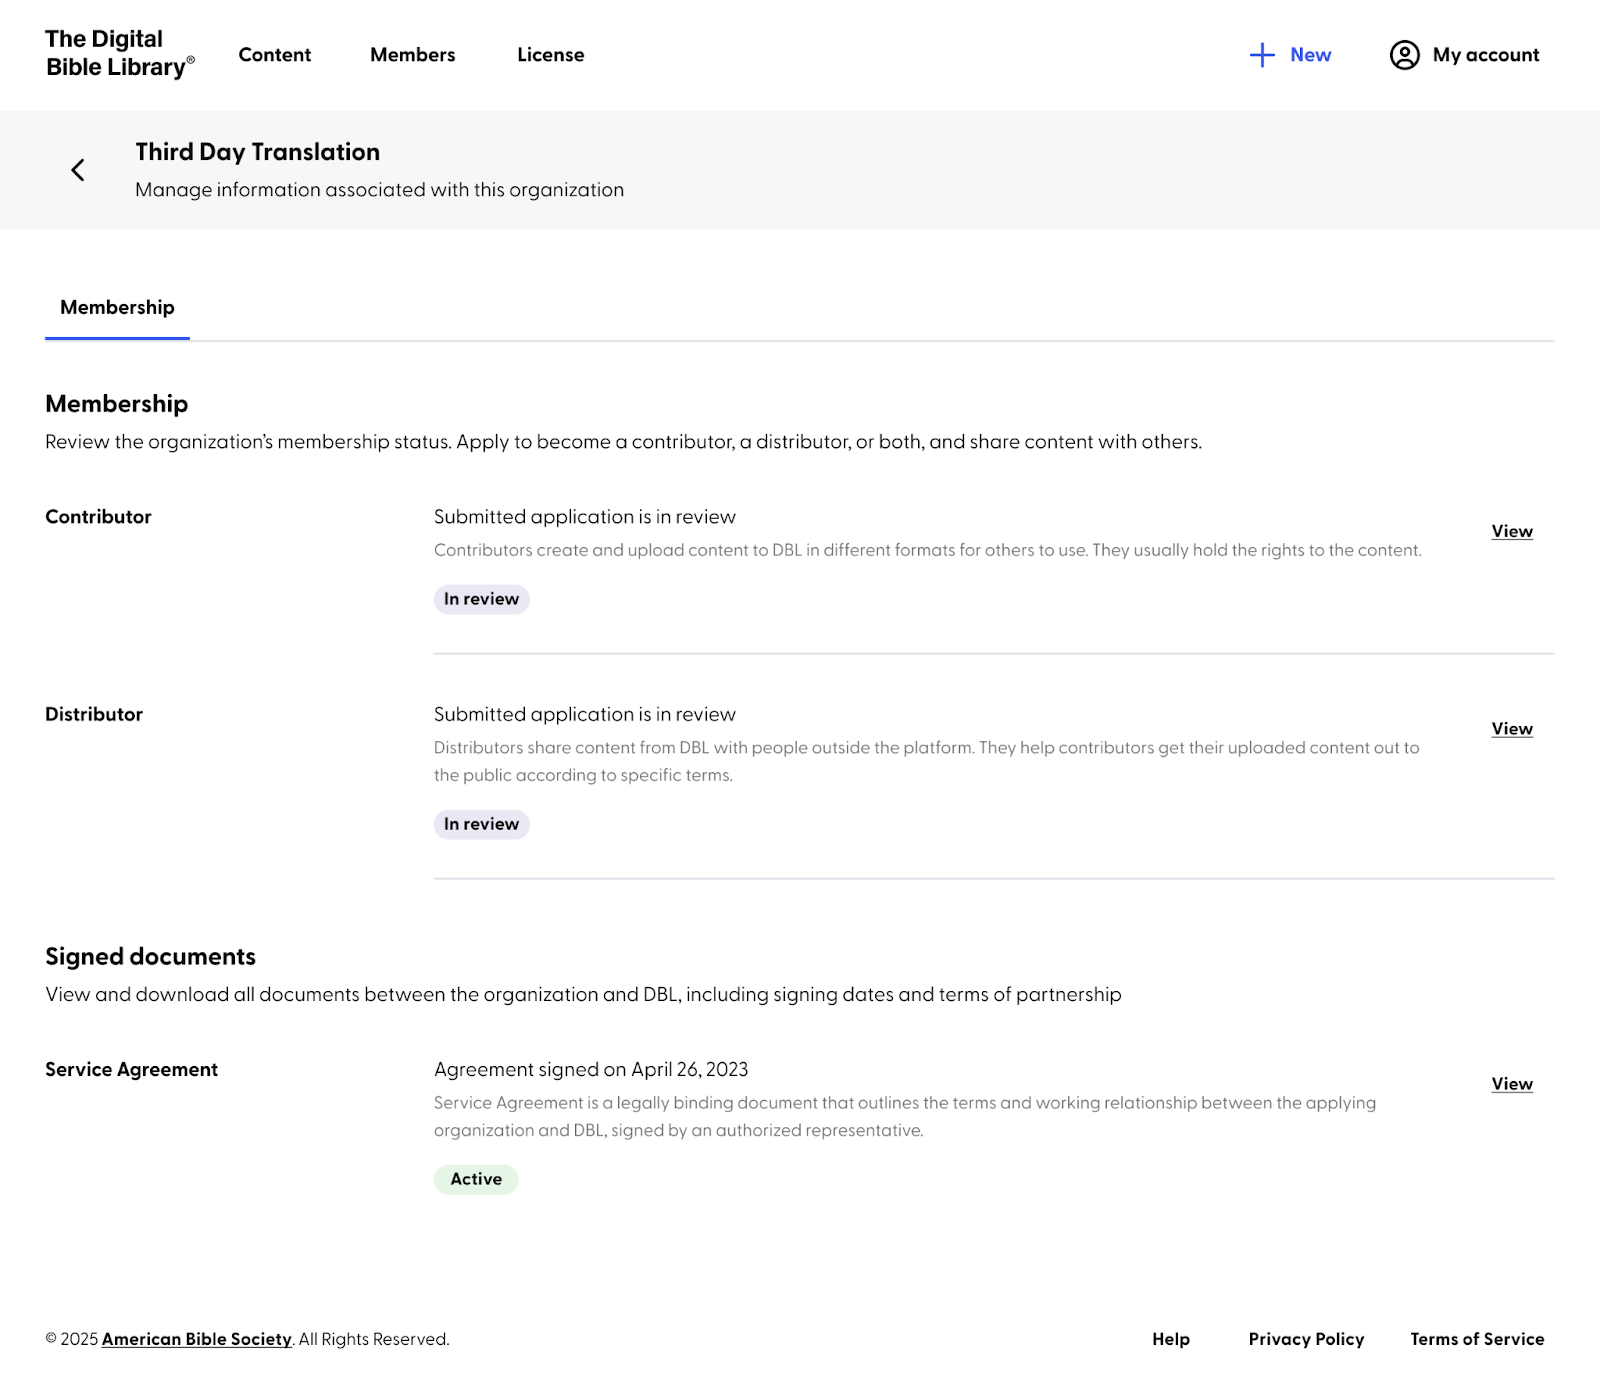This screenshot has height=1395, width=1600.
Task: Open My account label
Action: pos(1486,55)
